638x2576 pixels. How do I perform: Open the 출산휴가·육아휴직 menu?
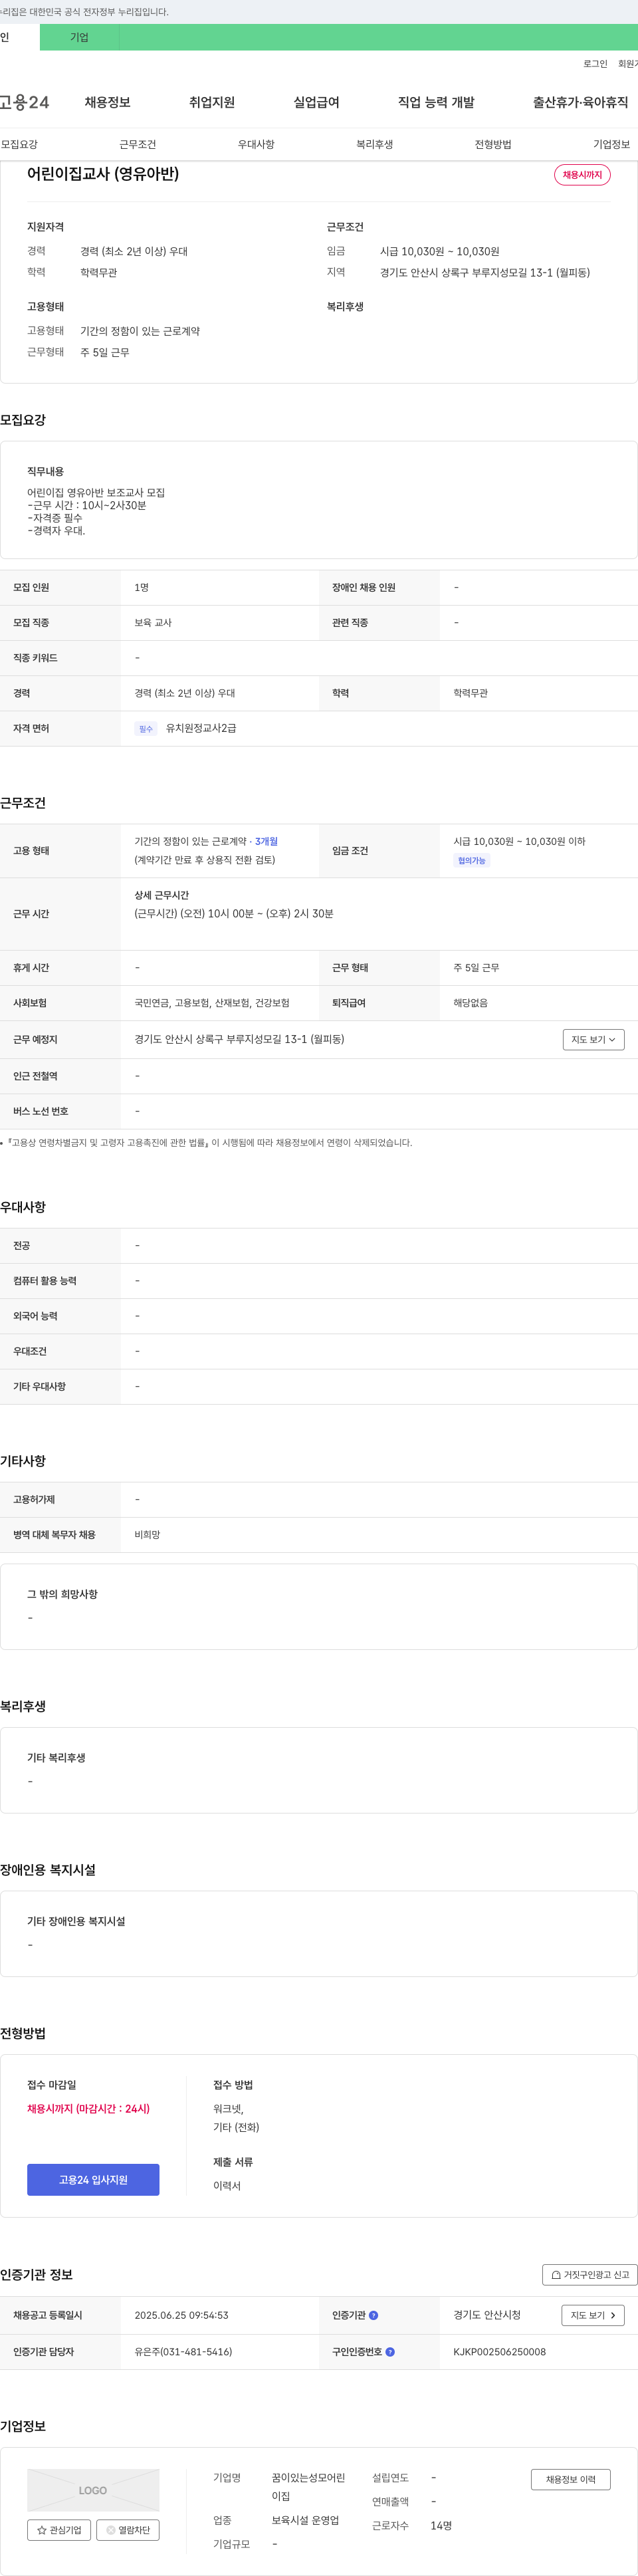click(580, 102)
